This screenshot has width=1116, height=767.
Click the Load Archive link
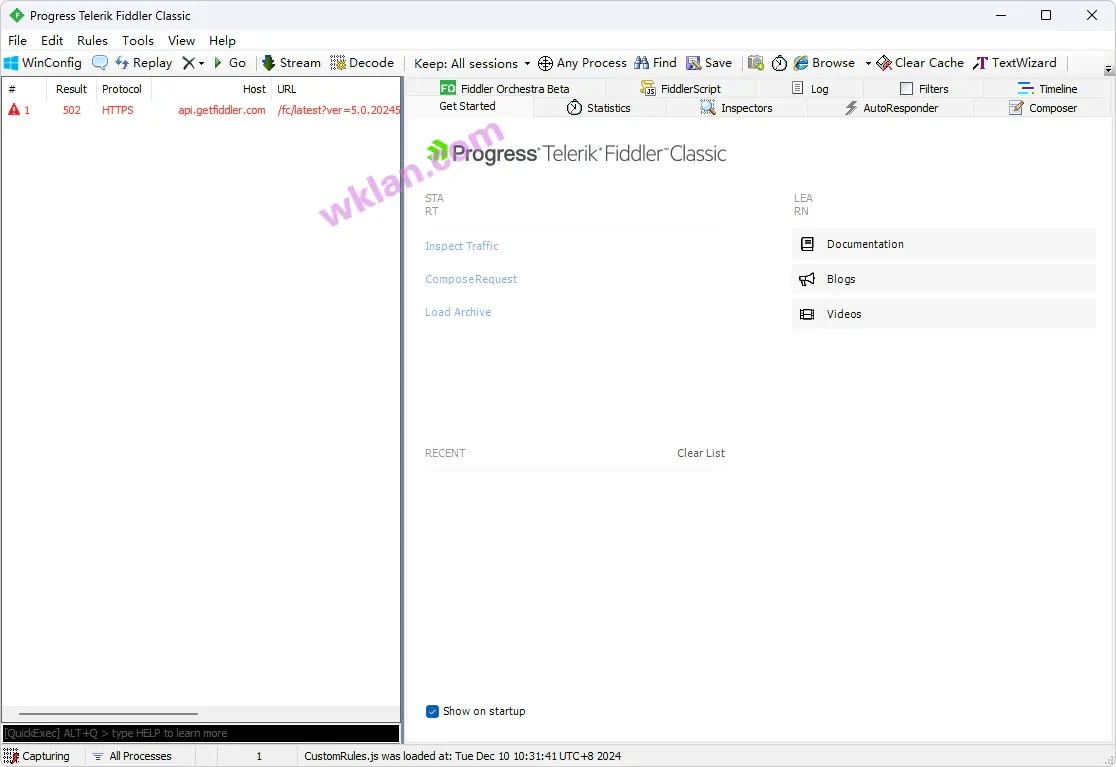coord(458,312)
